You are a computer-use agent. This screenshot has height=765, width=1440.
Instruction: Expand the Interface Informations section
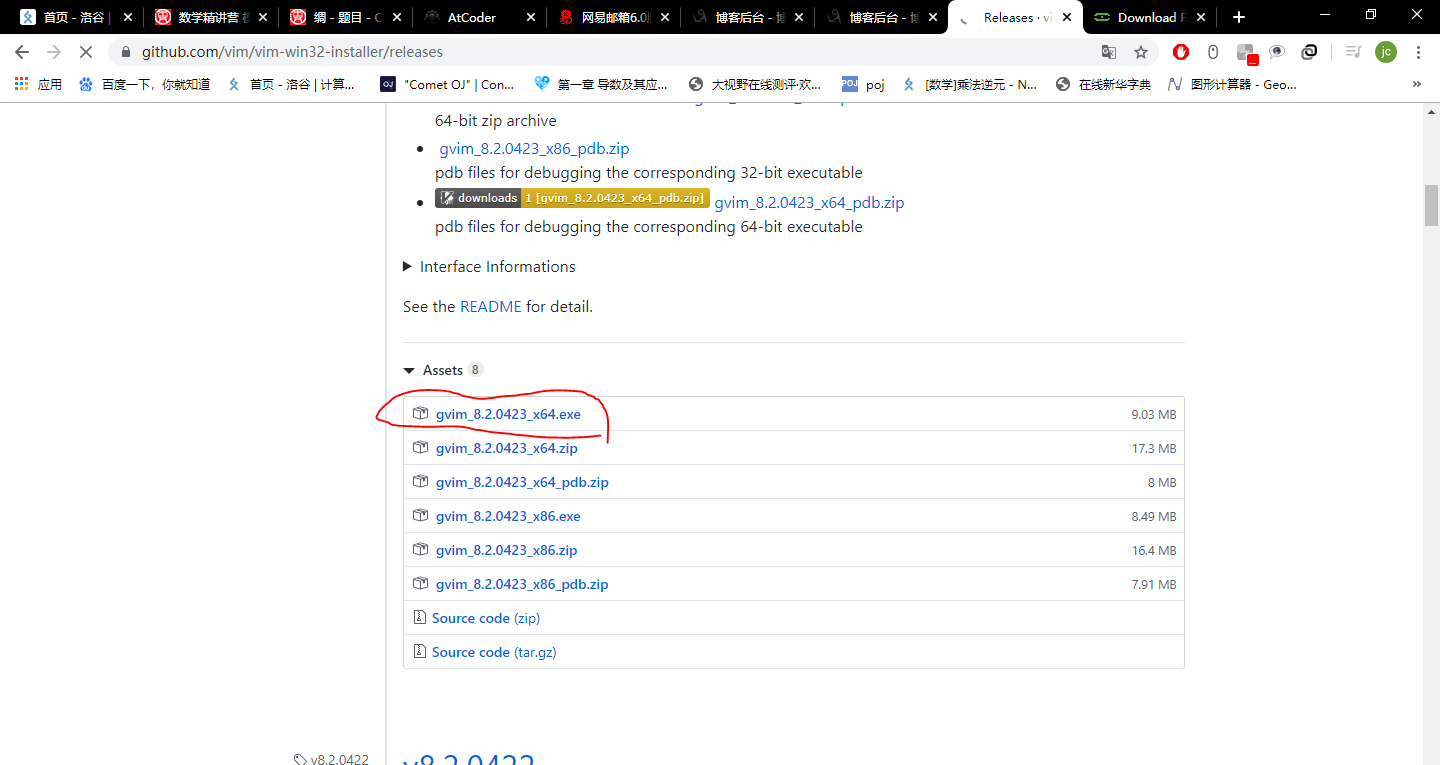point(489,267)
